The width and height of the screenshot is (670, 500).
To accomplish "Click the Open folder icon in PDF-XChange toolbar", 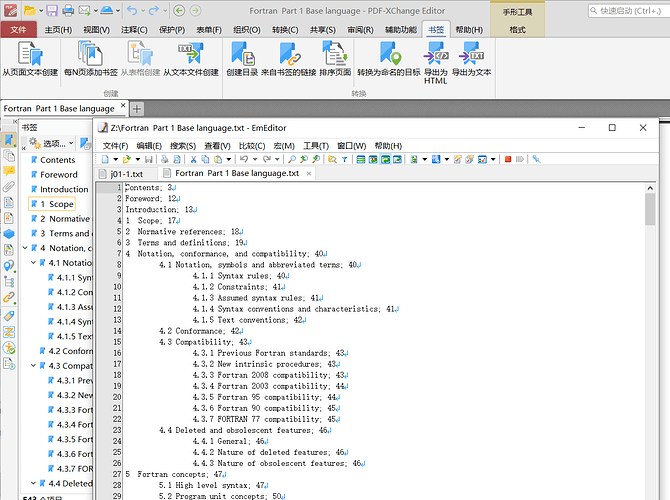I will [x=29, y=10].
